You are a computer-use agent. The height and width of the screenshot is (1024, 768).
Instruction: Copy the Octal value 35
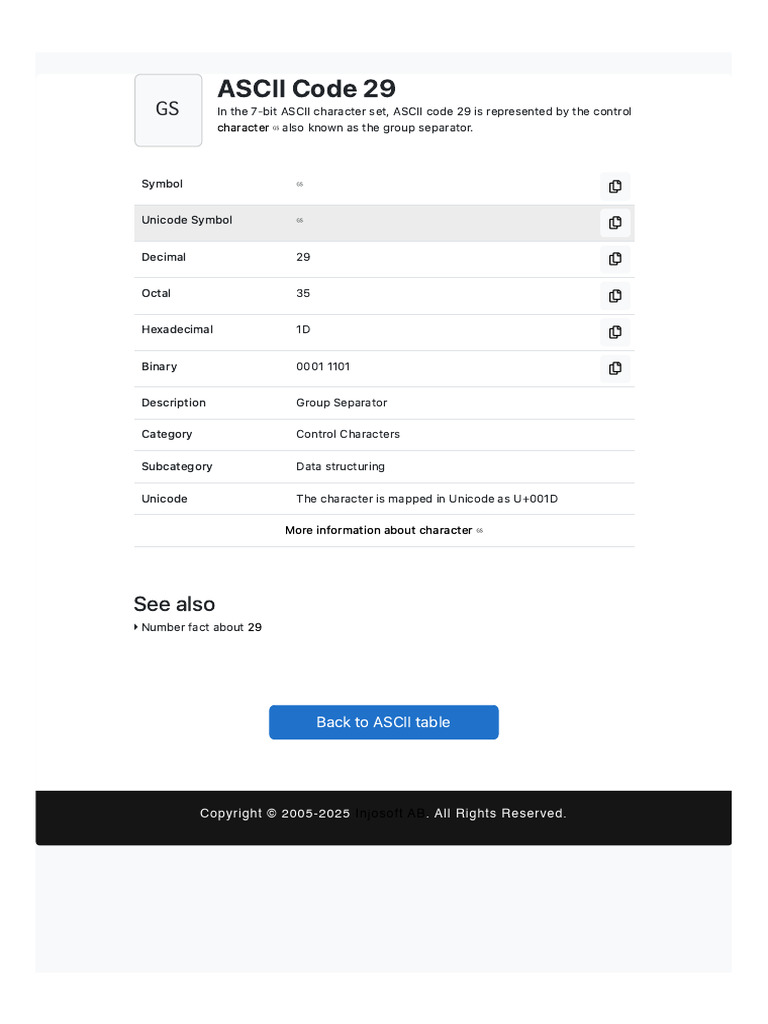click(x=615, y=295)
